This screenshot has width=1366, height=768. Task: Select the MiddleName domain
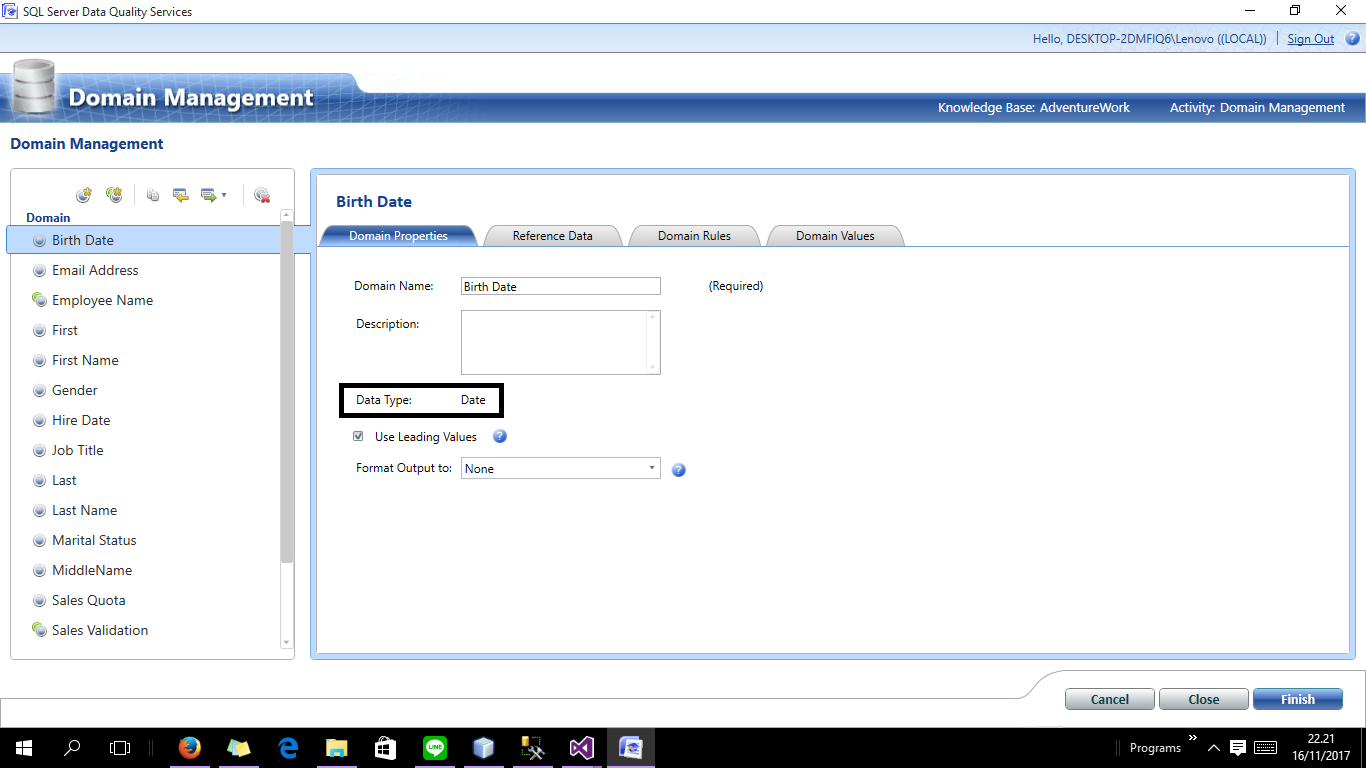click(92, 570)
